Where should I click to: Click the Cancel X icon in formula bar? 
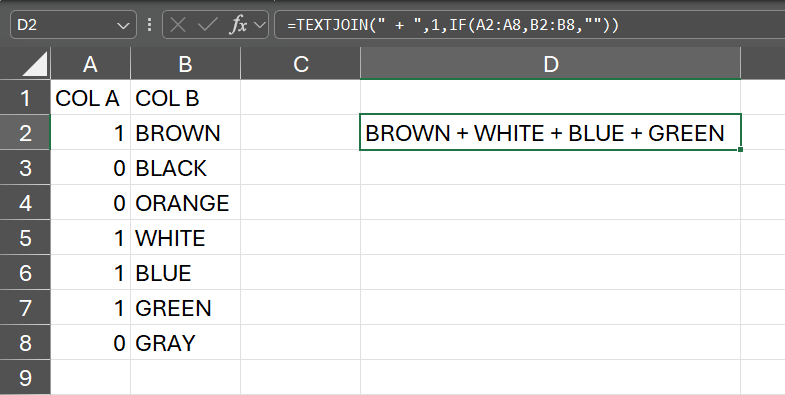click(178, 25)
